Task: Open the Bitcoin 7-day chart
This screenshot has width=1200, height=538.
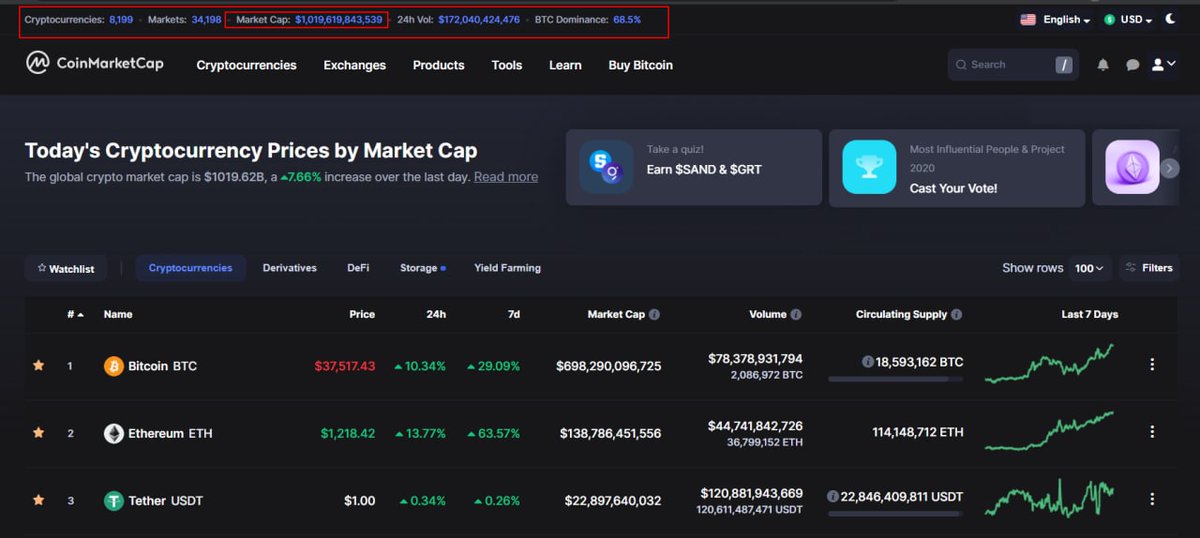Action: pos(1049,364)
